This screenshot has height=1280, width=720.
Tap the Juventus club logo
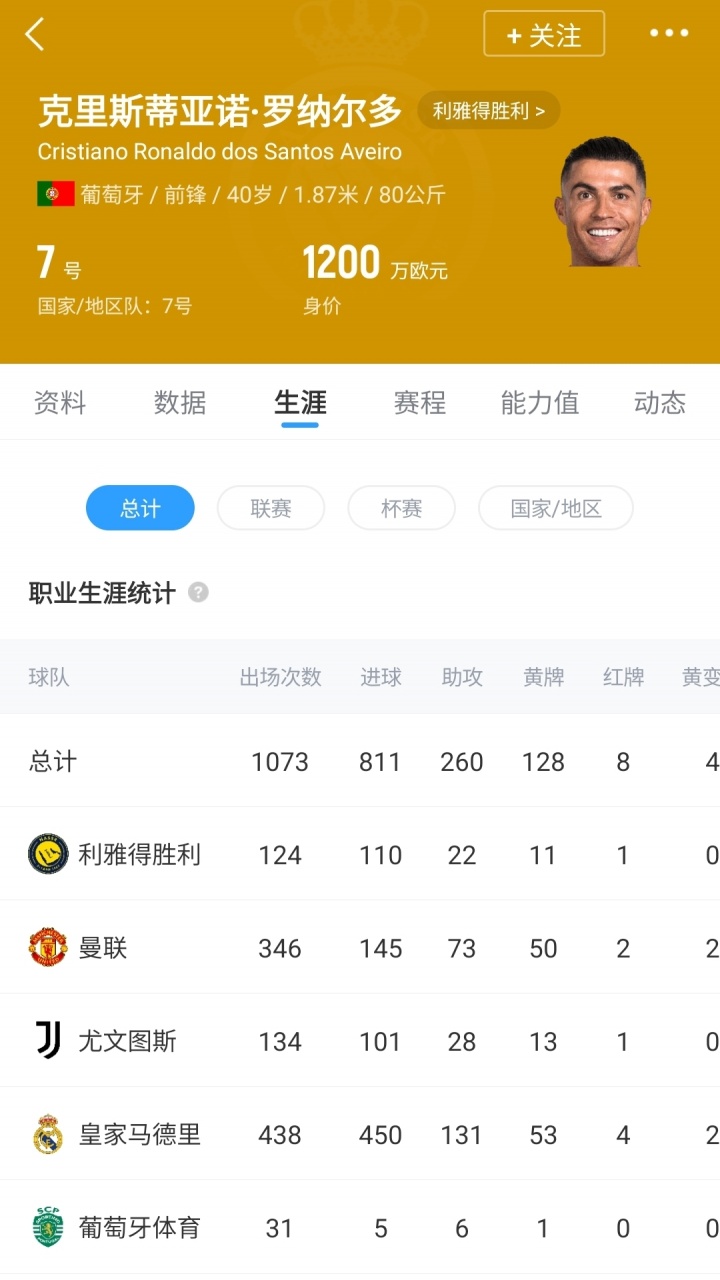47,1041
